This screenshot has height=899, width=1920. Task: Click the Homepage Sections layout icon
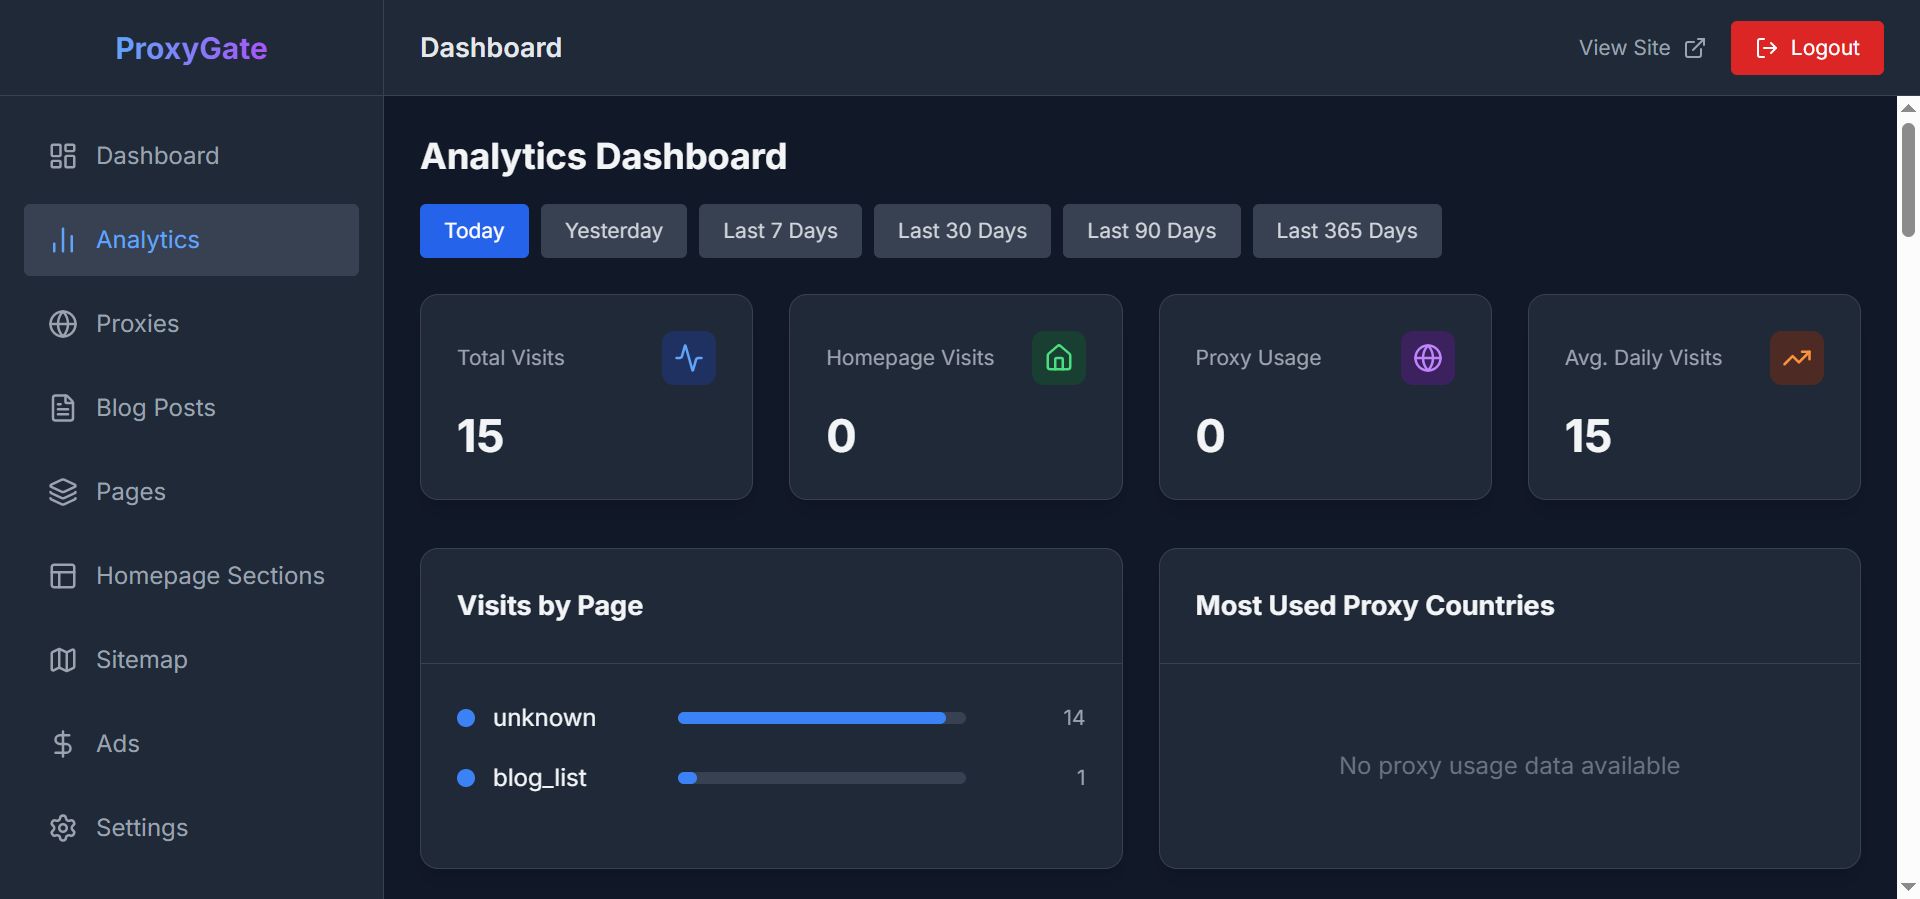point(63,576)
